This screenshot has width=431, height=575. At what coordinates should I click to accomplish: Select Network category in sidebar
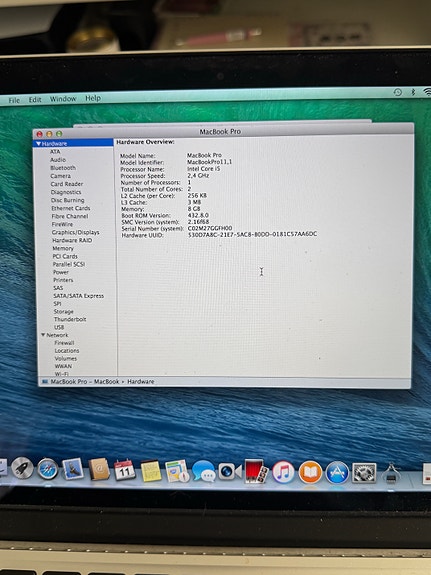(57, 335)
